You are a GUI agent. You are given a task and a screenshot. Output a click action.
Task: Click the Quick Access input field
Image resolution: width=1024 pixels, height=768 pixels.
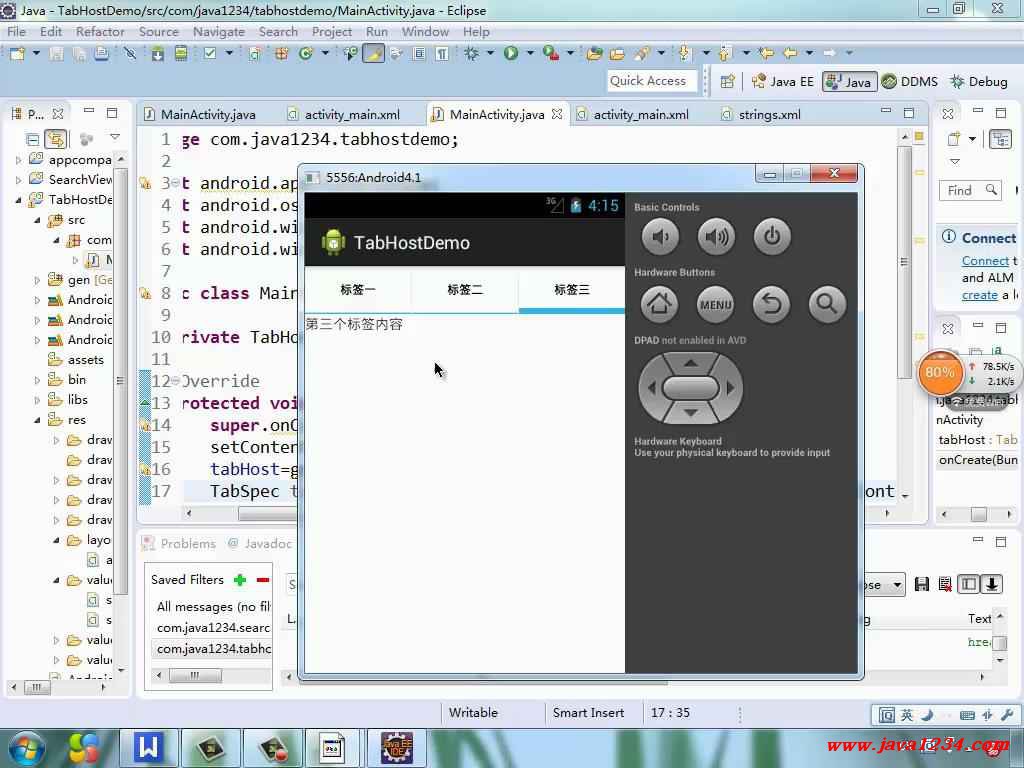pyautogui.click(x=650, y=81)
